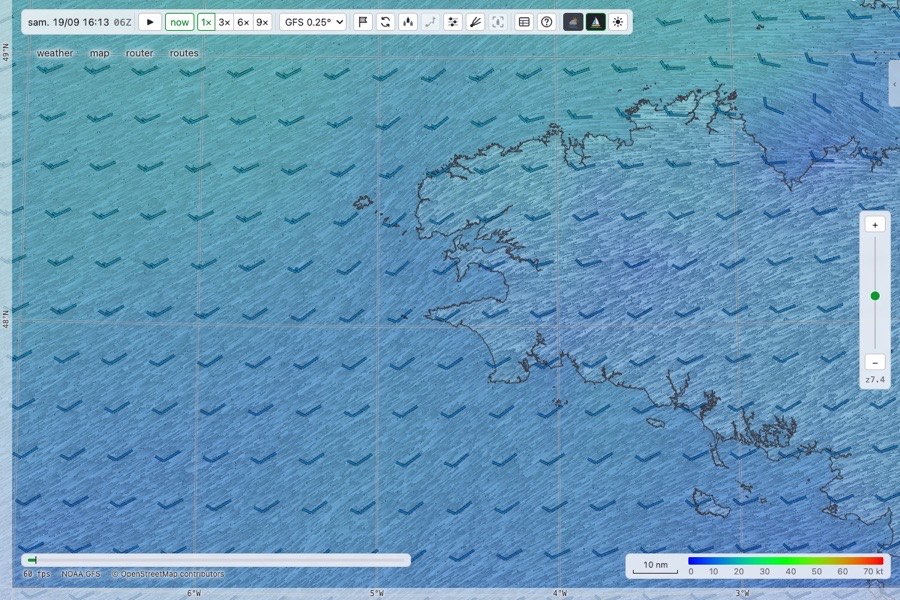This screenshot has width=900, height=600.
Task: Zoom out with the minus button
Action: (x=875, y=362)
